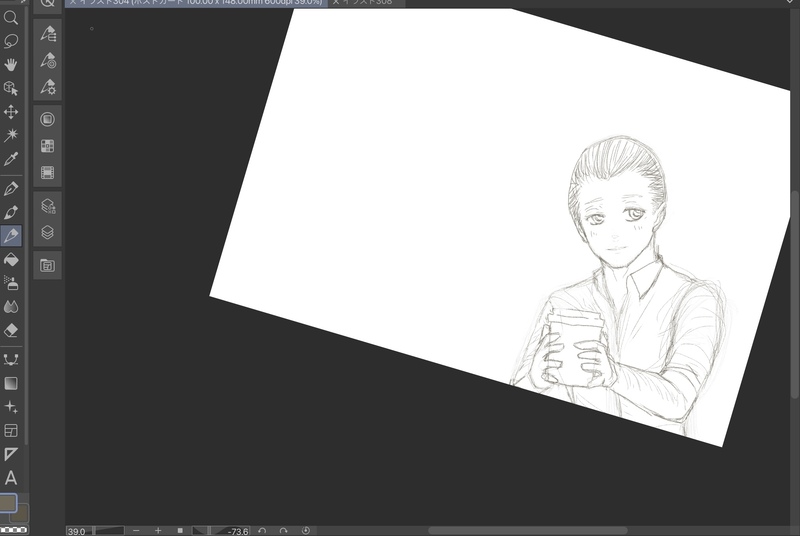Reset canvas rotation with circular icon
The width and height of the screenshot is (800, 536).
tap(306, 531)
